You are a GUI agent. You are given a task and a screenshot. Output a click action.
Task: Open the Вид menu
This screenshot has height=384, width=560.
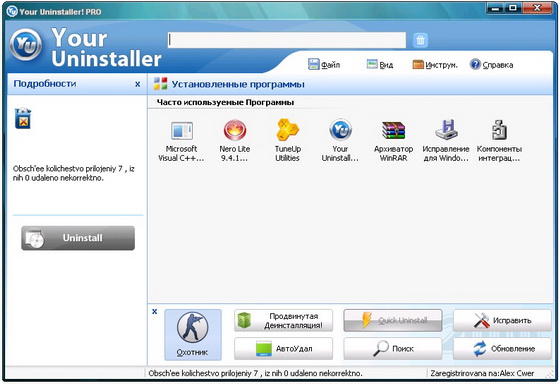point(380,65)
